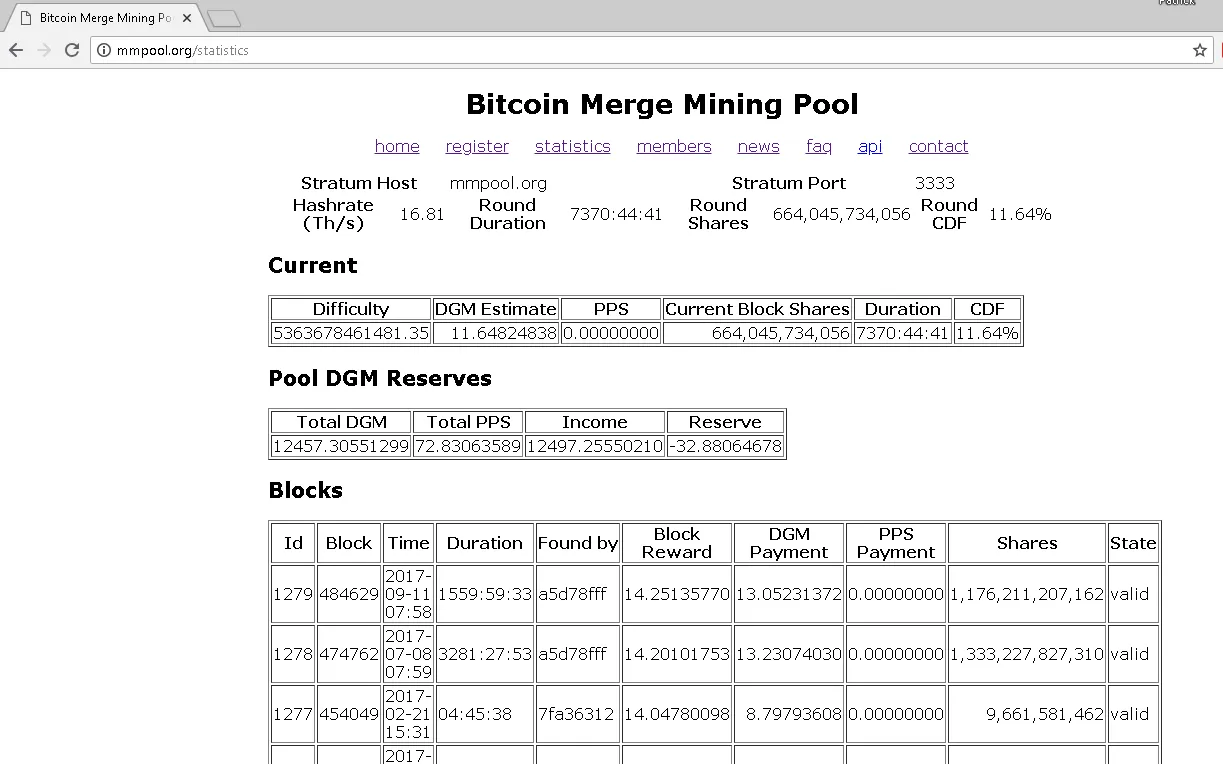
Task: Select block number 484629
Action: point(349,594)
